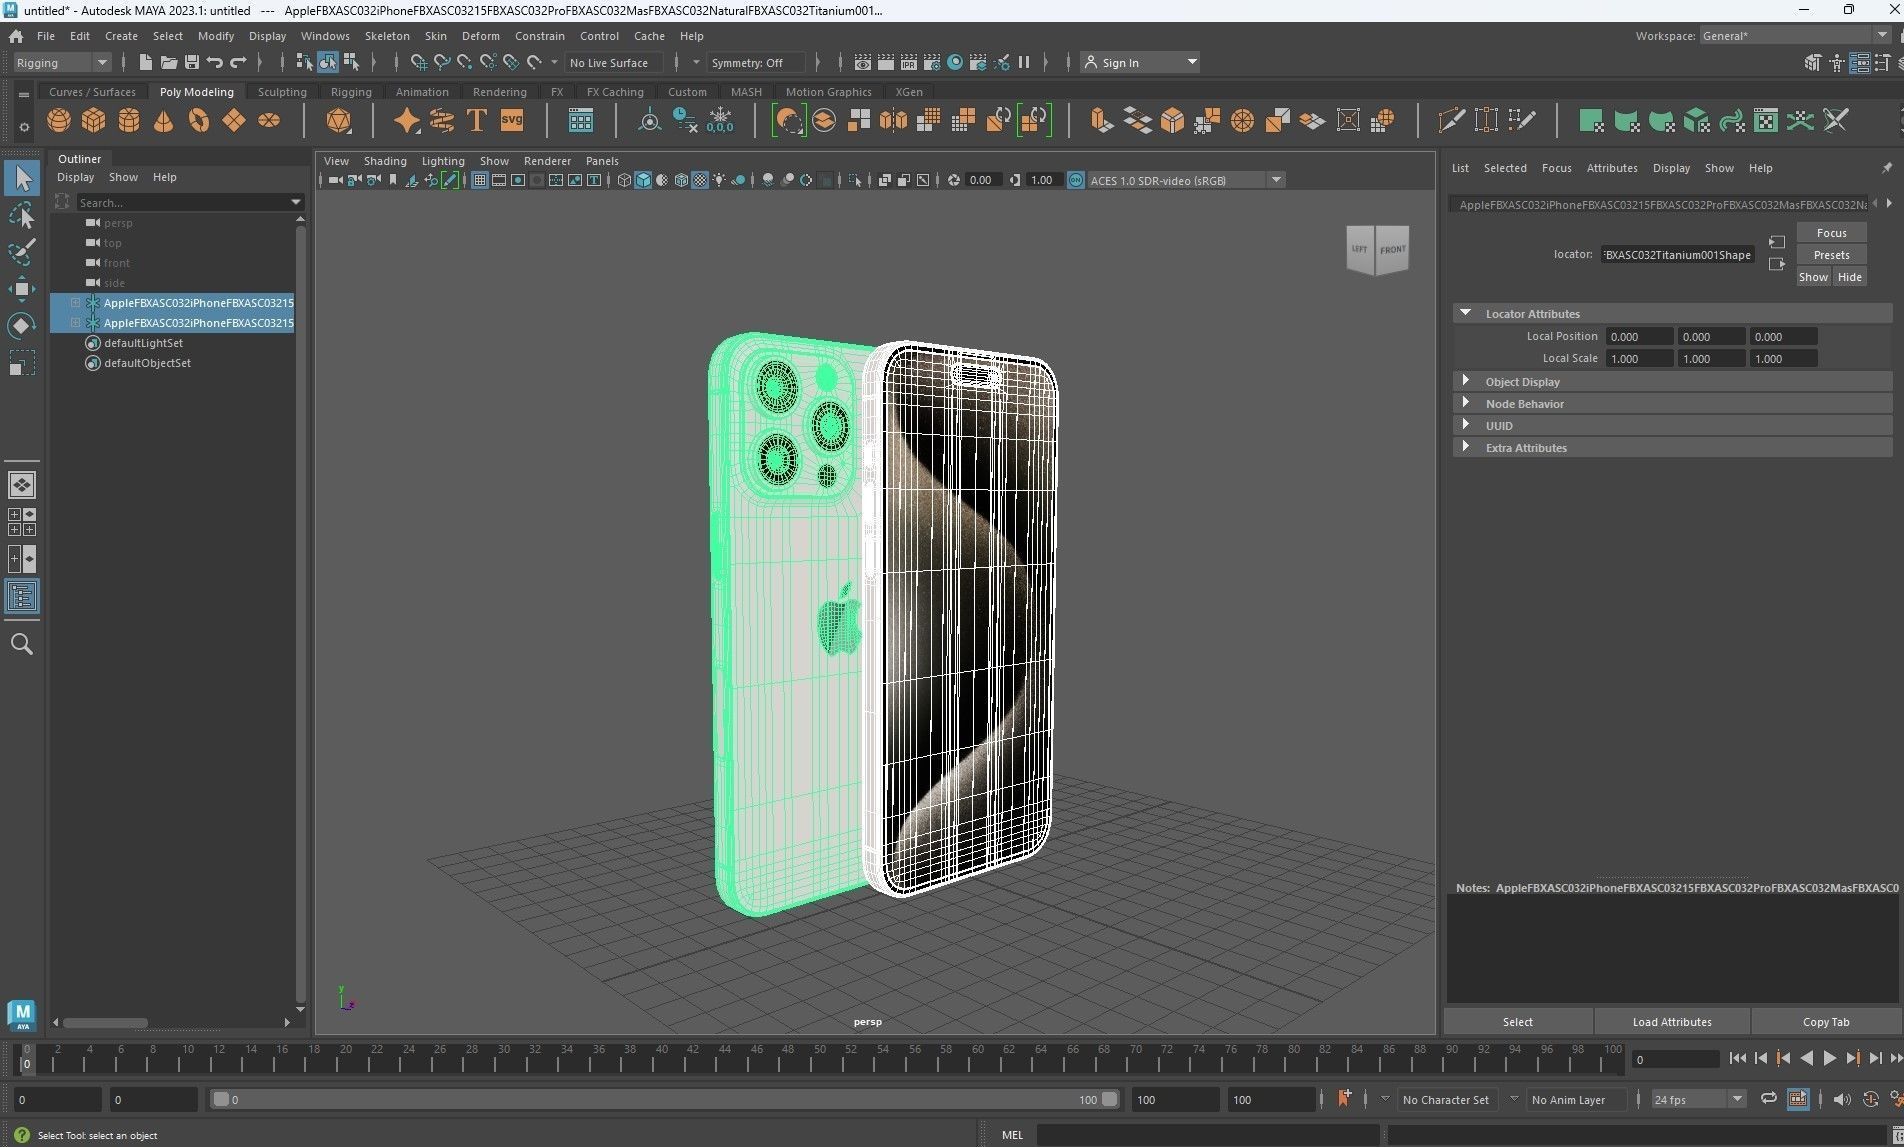Create a polygon disc from the shelf
Image resolution: width=1904 pixels, height=1147 pixels.
269,121
